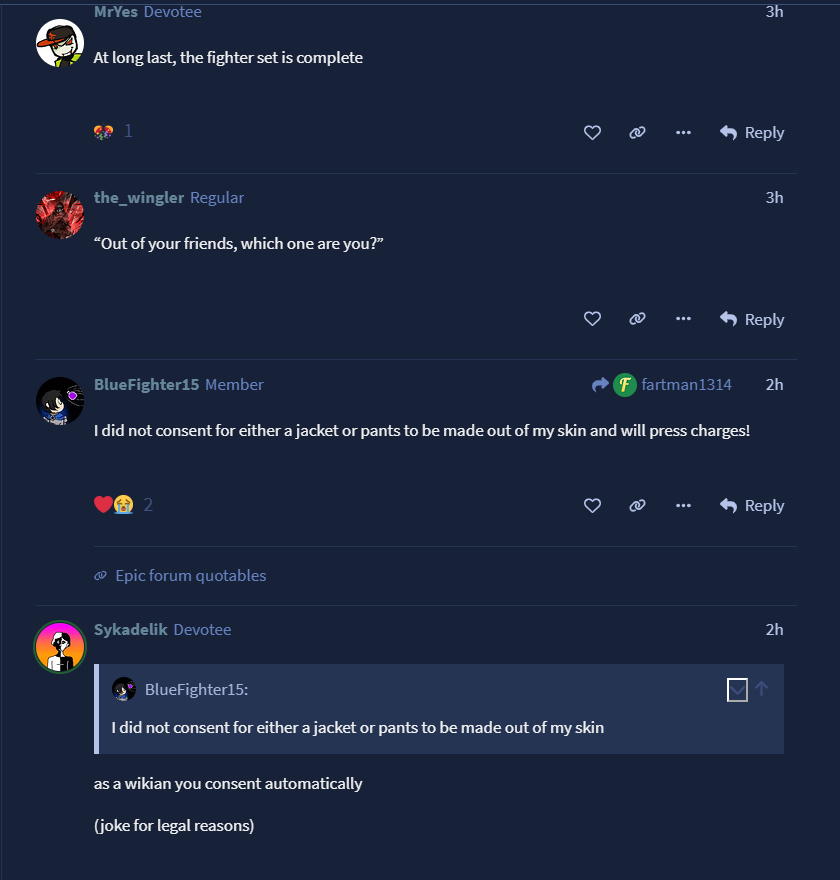Open the Epic forum quotables link
Screen dimensions: 840x880
tap(190, 575)
